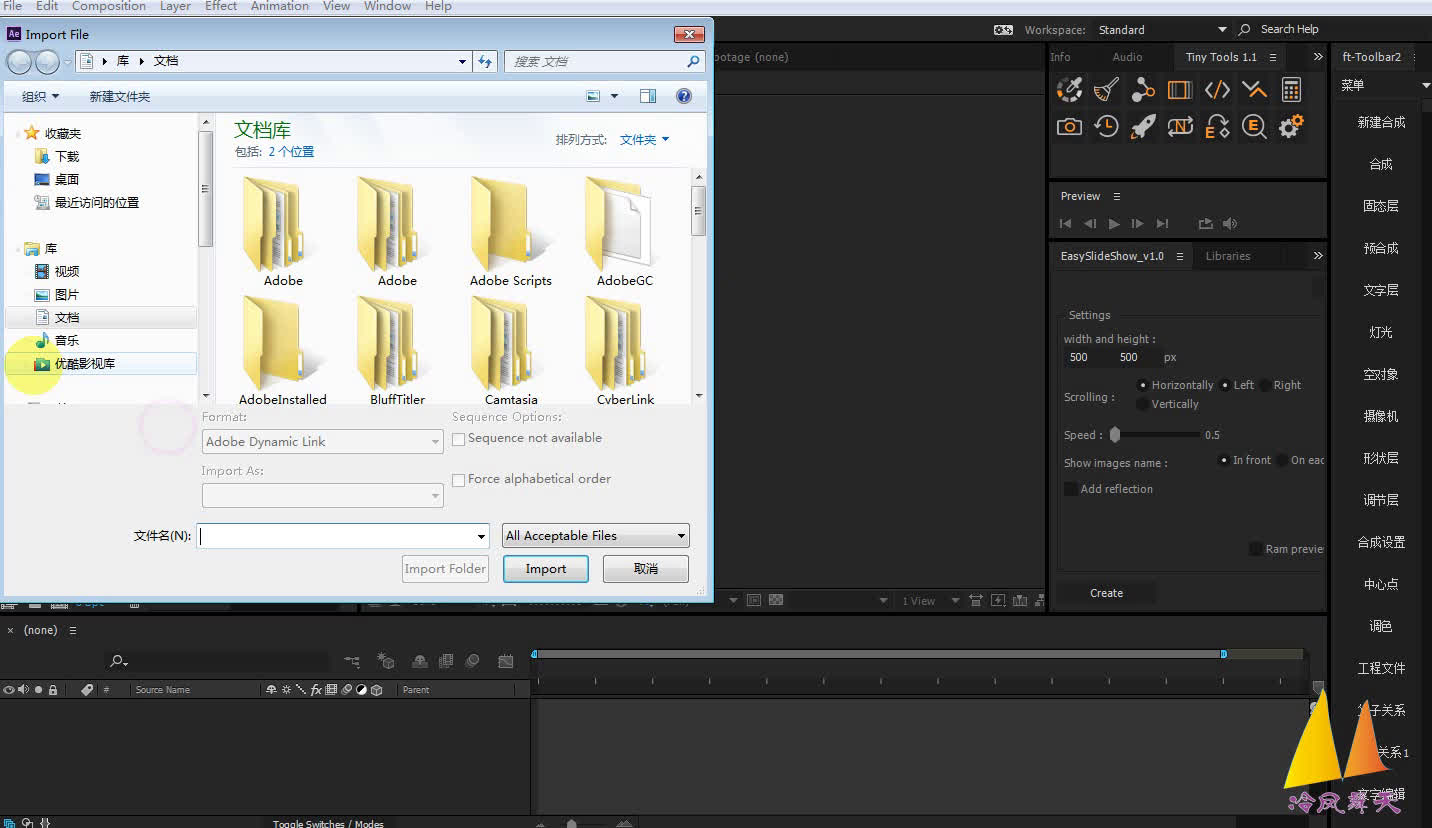Viewport: 1432px width, 828px height.
Task: Select the Right direction radio button
Action: click(1265, 385)
